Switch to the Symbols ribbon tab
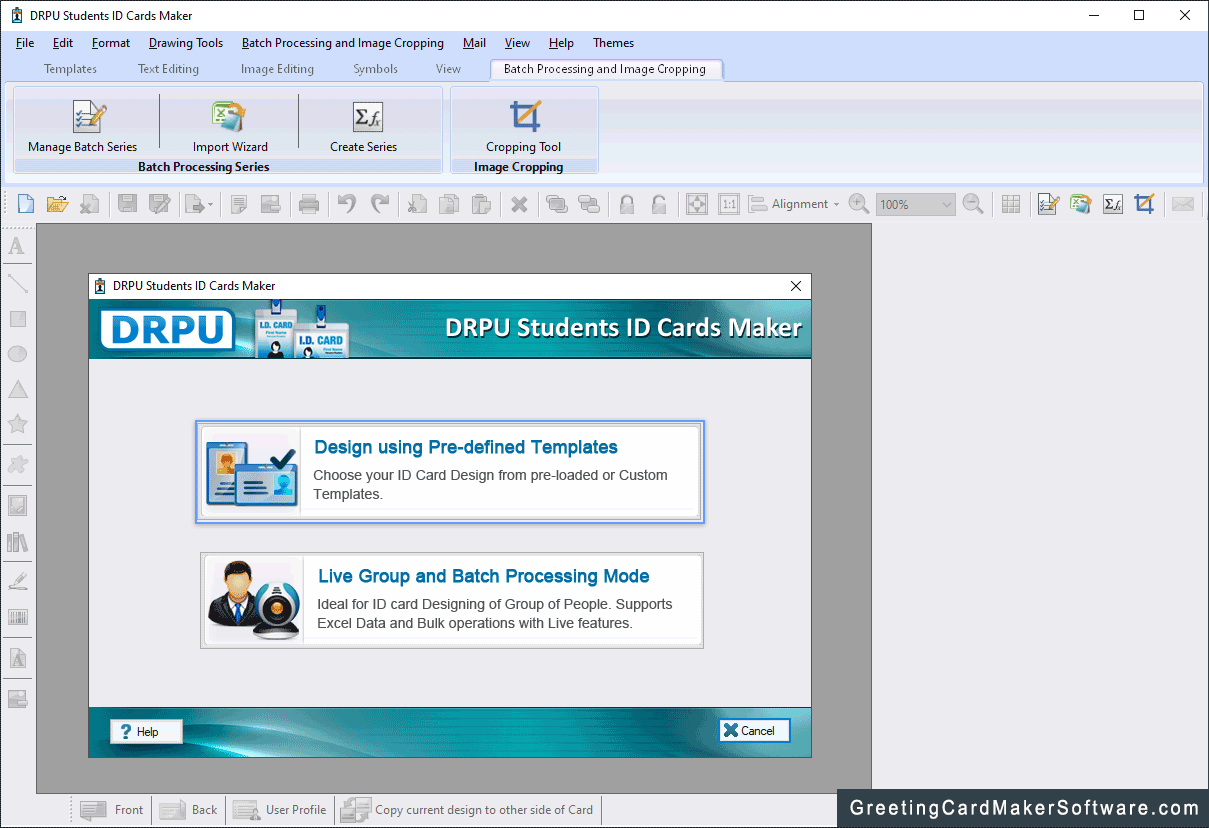This screenshot has height=828, width=1209. [375, 69]
